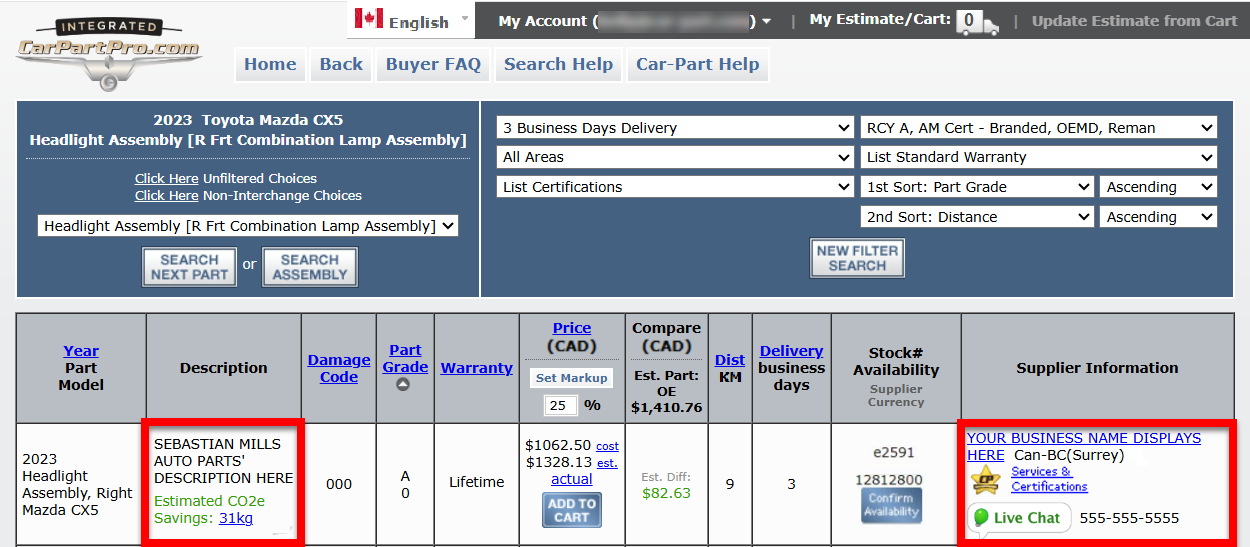Click the My Estimate/Cart count box
This screenshot has width=1250, height=547.
click(x=967, y=20)
